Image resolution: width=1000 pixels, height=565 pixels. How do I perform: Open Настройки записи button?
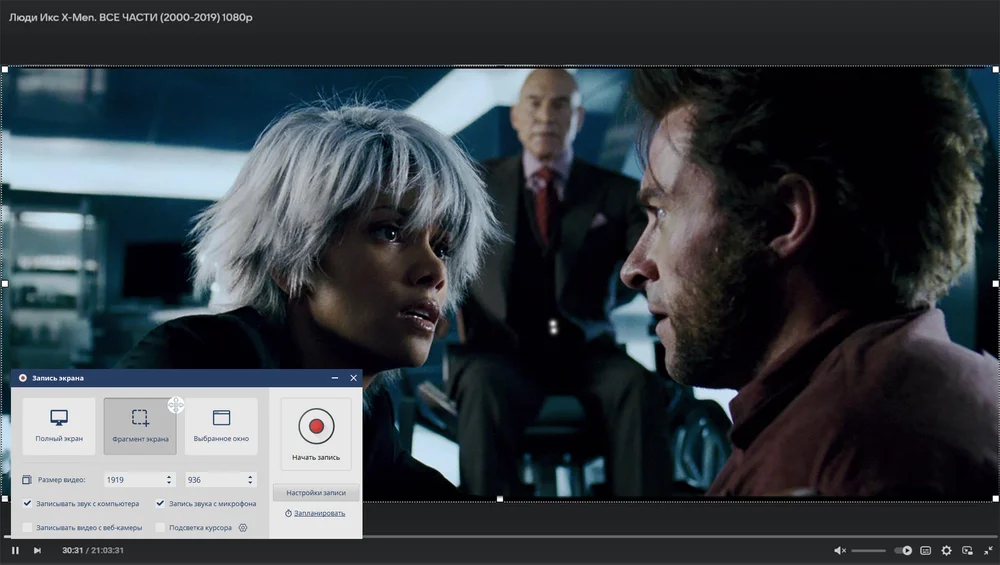pos(315,493)
